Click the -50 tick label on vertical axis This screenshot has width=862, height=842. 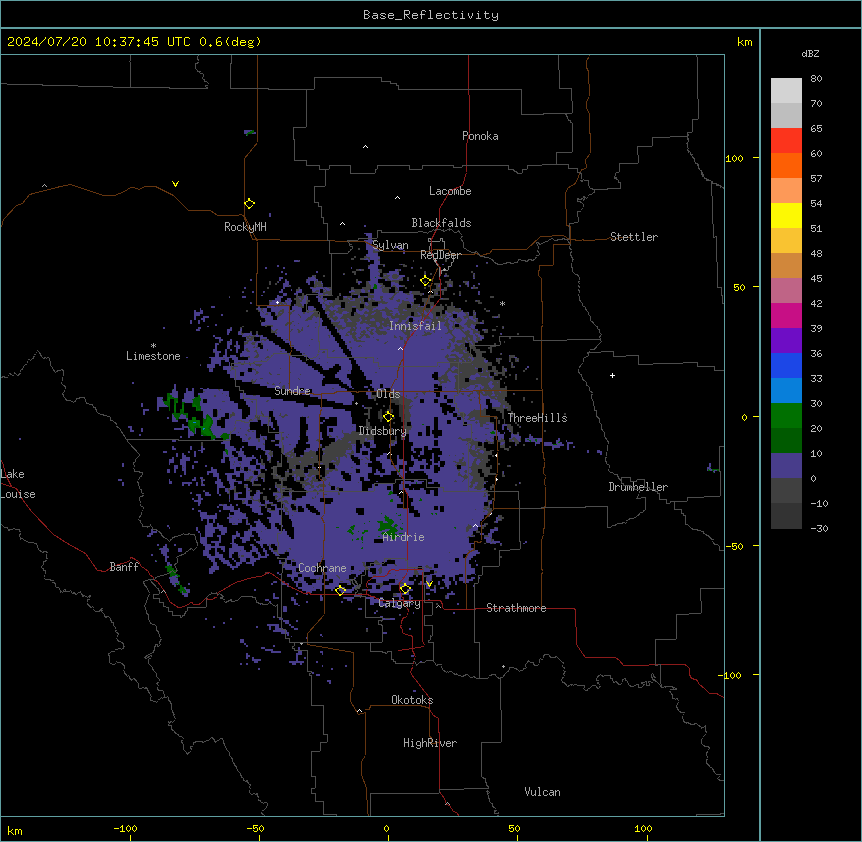[734, 546]
